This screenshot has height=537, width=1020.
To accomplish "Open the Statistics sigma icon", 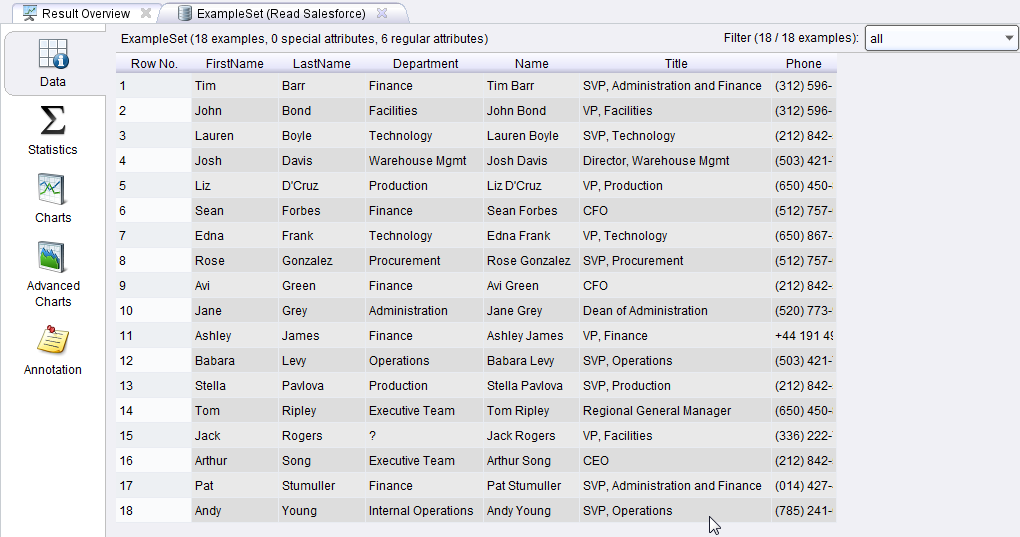I will coord(52,121).
